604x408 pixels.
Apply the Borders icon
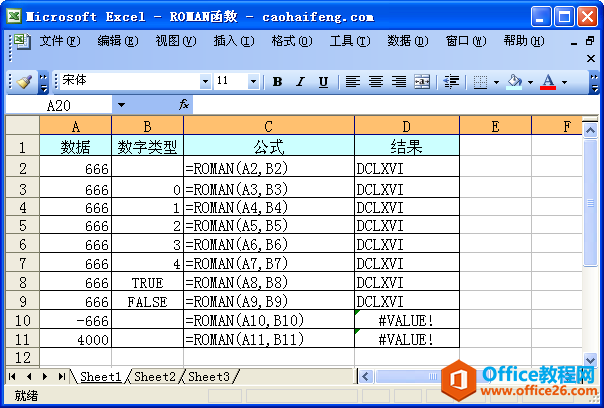(x=480, y=82)
